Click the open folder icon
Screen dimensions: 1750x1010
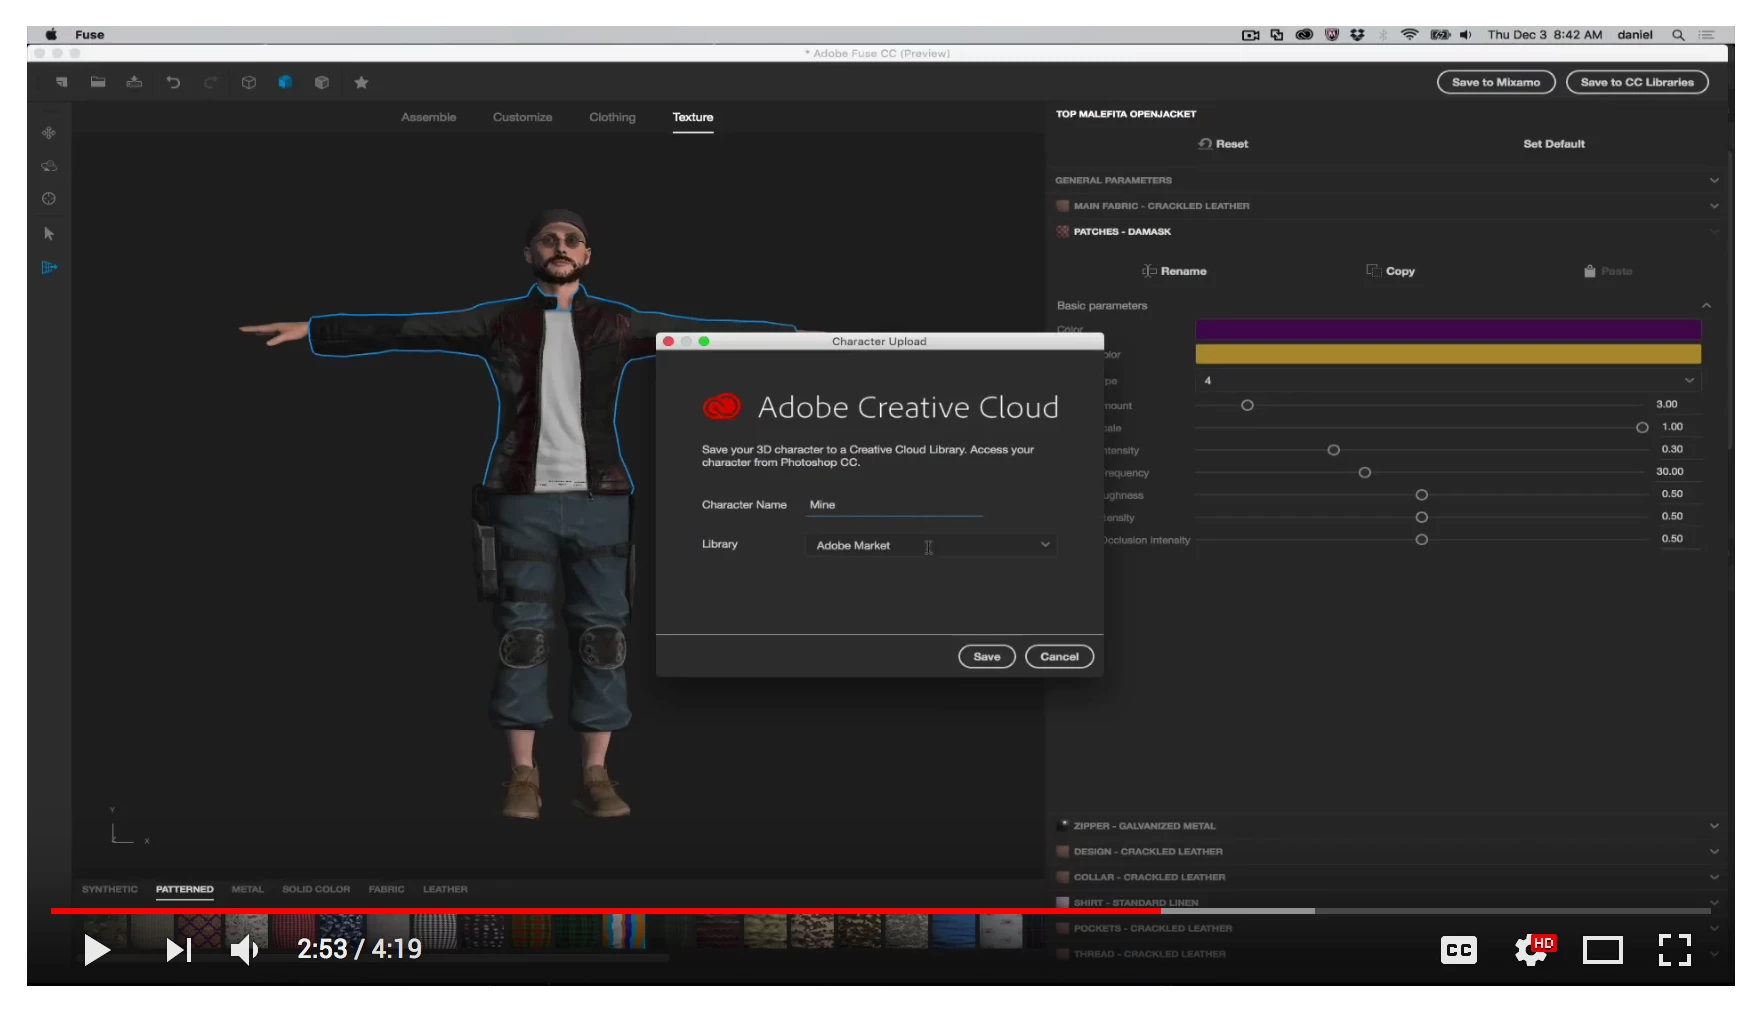(x=98, y=82)
